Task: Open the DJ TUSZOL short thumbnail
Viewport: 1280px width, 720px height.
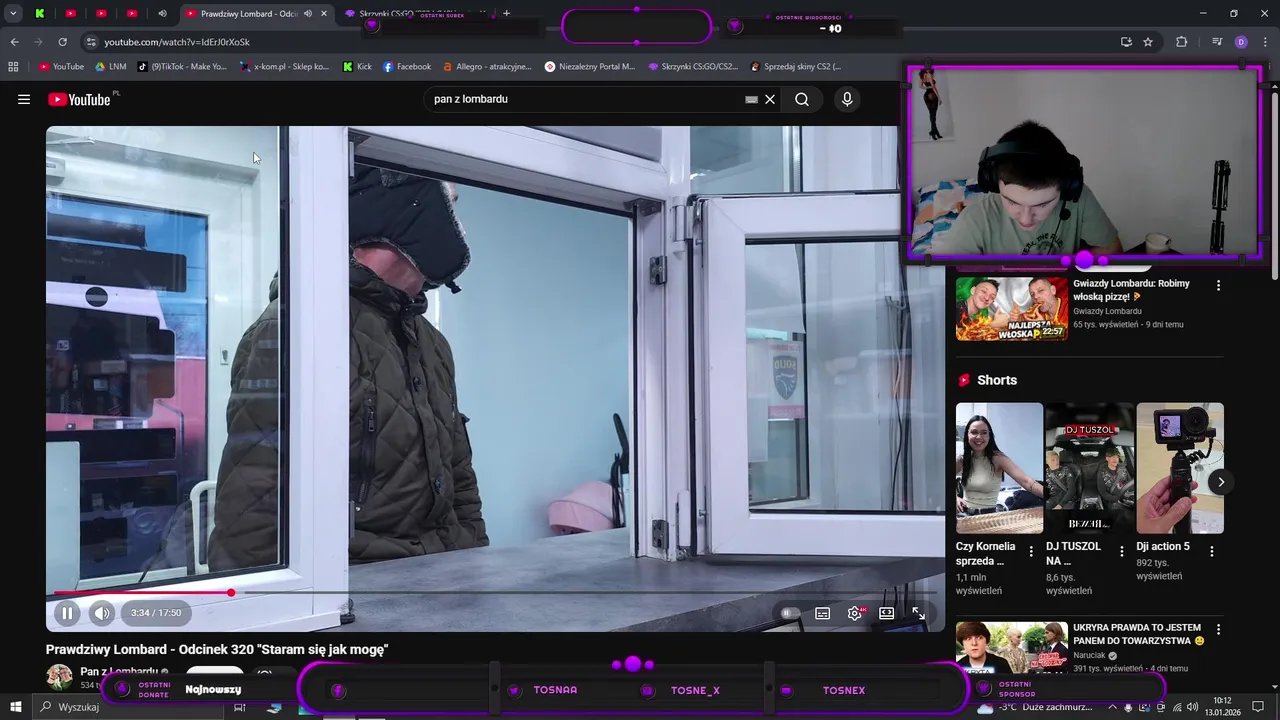Action: [1089, 468]
